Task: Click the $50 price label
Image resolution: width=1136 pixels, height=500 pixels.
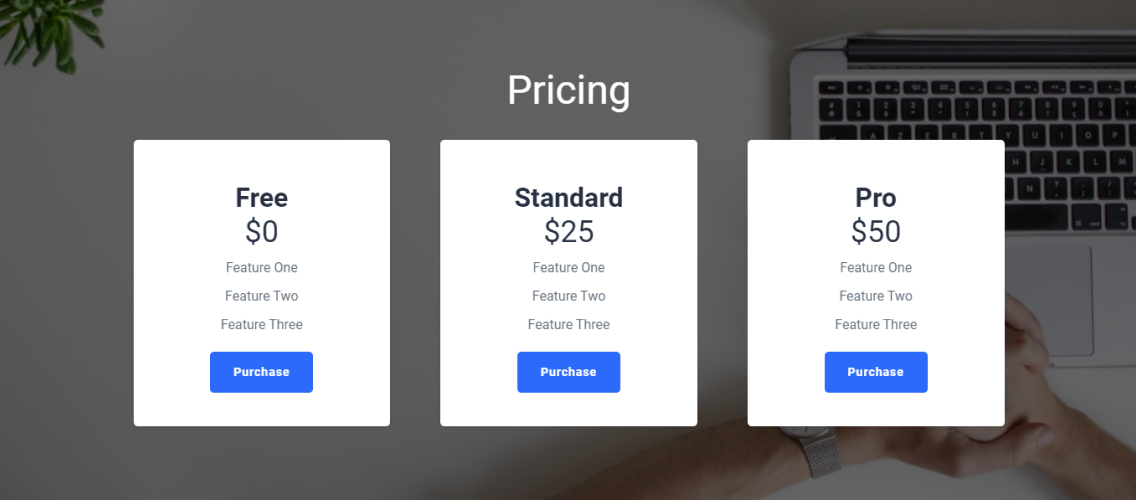Action: pyautogui.click(x=876, y=232)
